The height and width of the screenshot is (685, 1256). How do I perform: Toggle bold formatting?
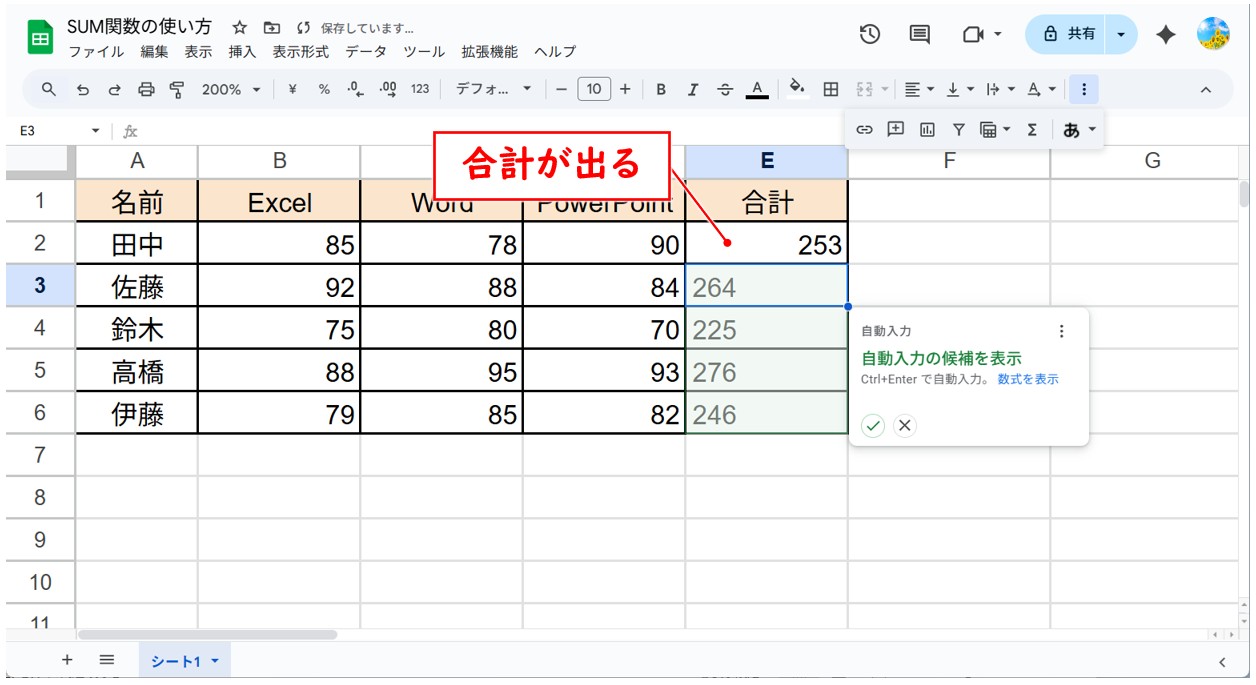tap(661, 90)
